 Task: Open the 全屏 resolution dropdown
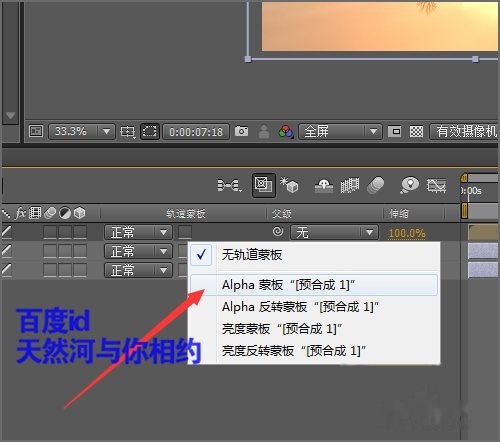point(340,131)
